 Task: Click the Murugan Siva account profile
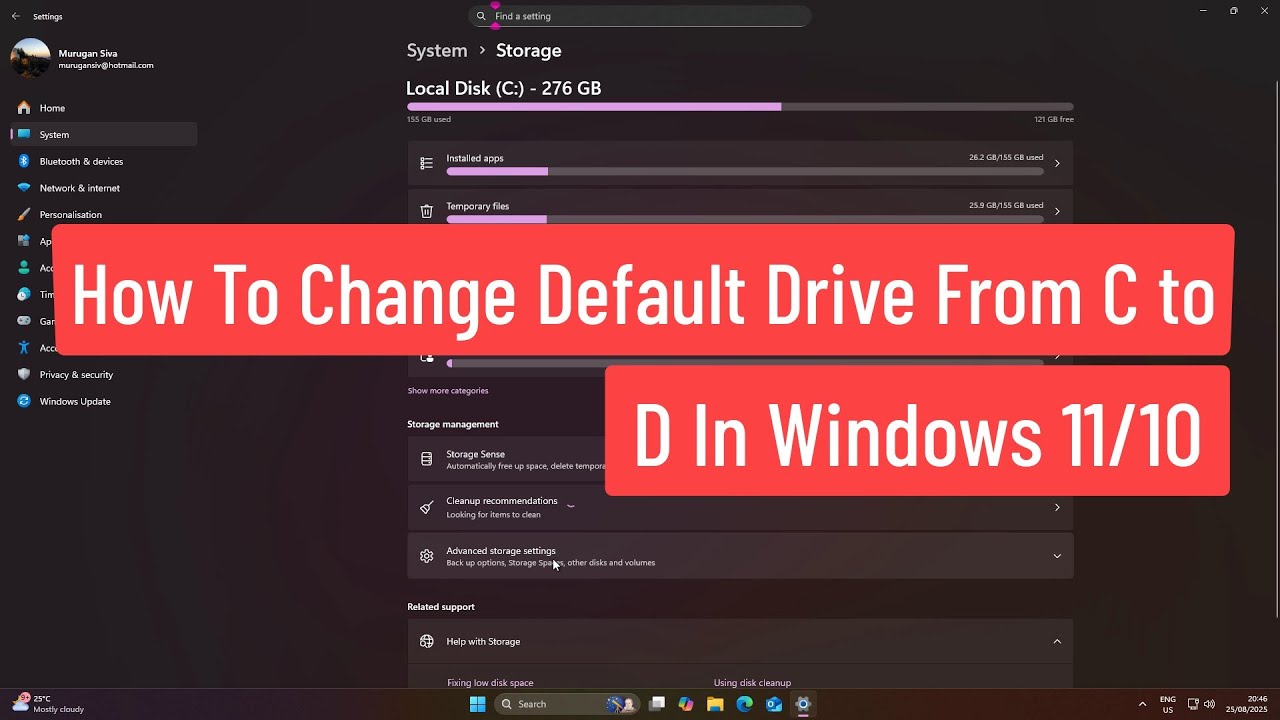point(83,59)
